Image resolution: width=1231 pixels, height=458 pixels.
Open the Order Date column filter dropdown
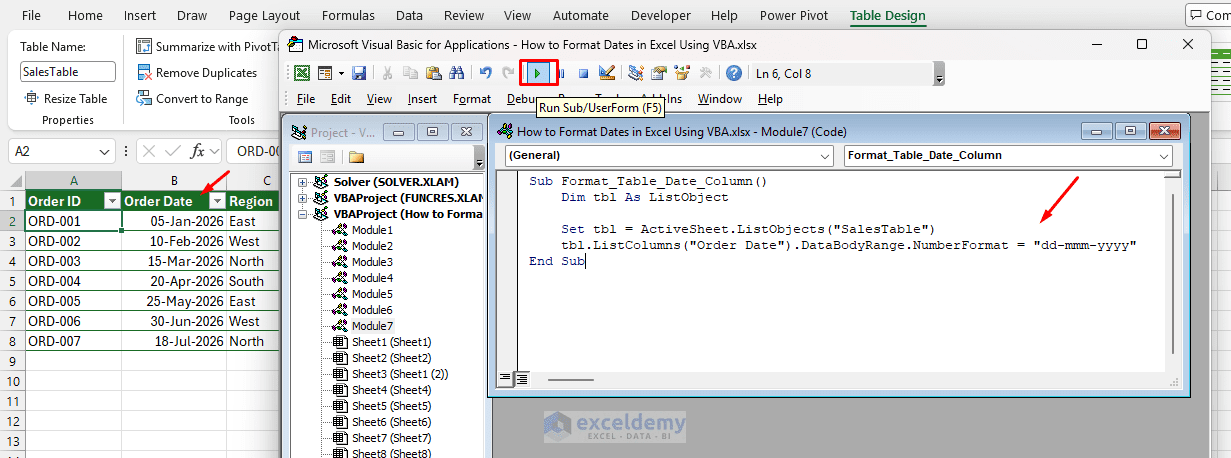coord(216,201)
